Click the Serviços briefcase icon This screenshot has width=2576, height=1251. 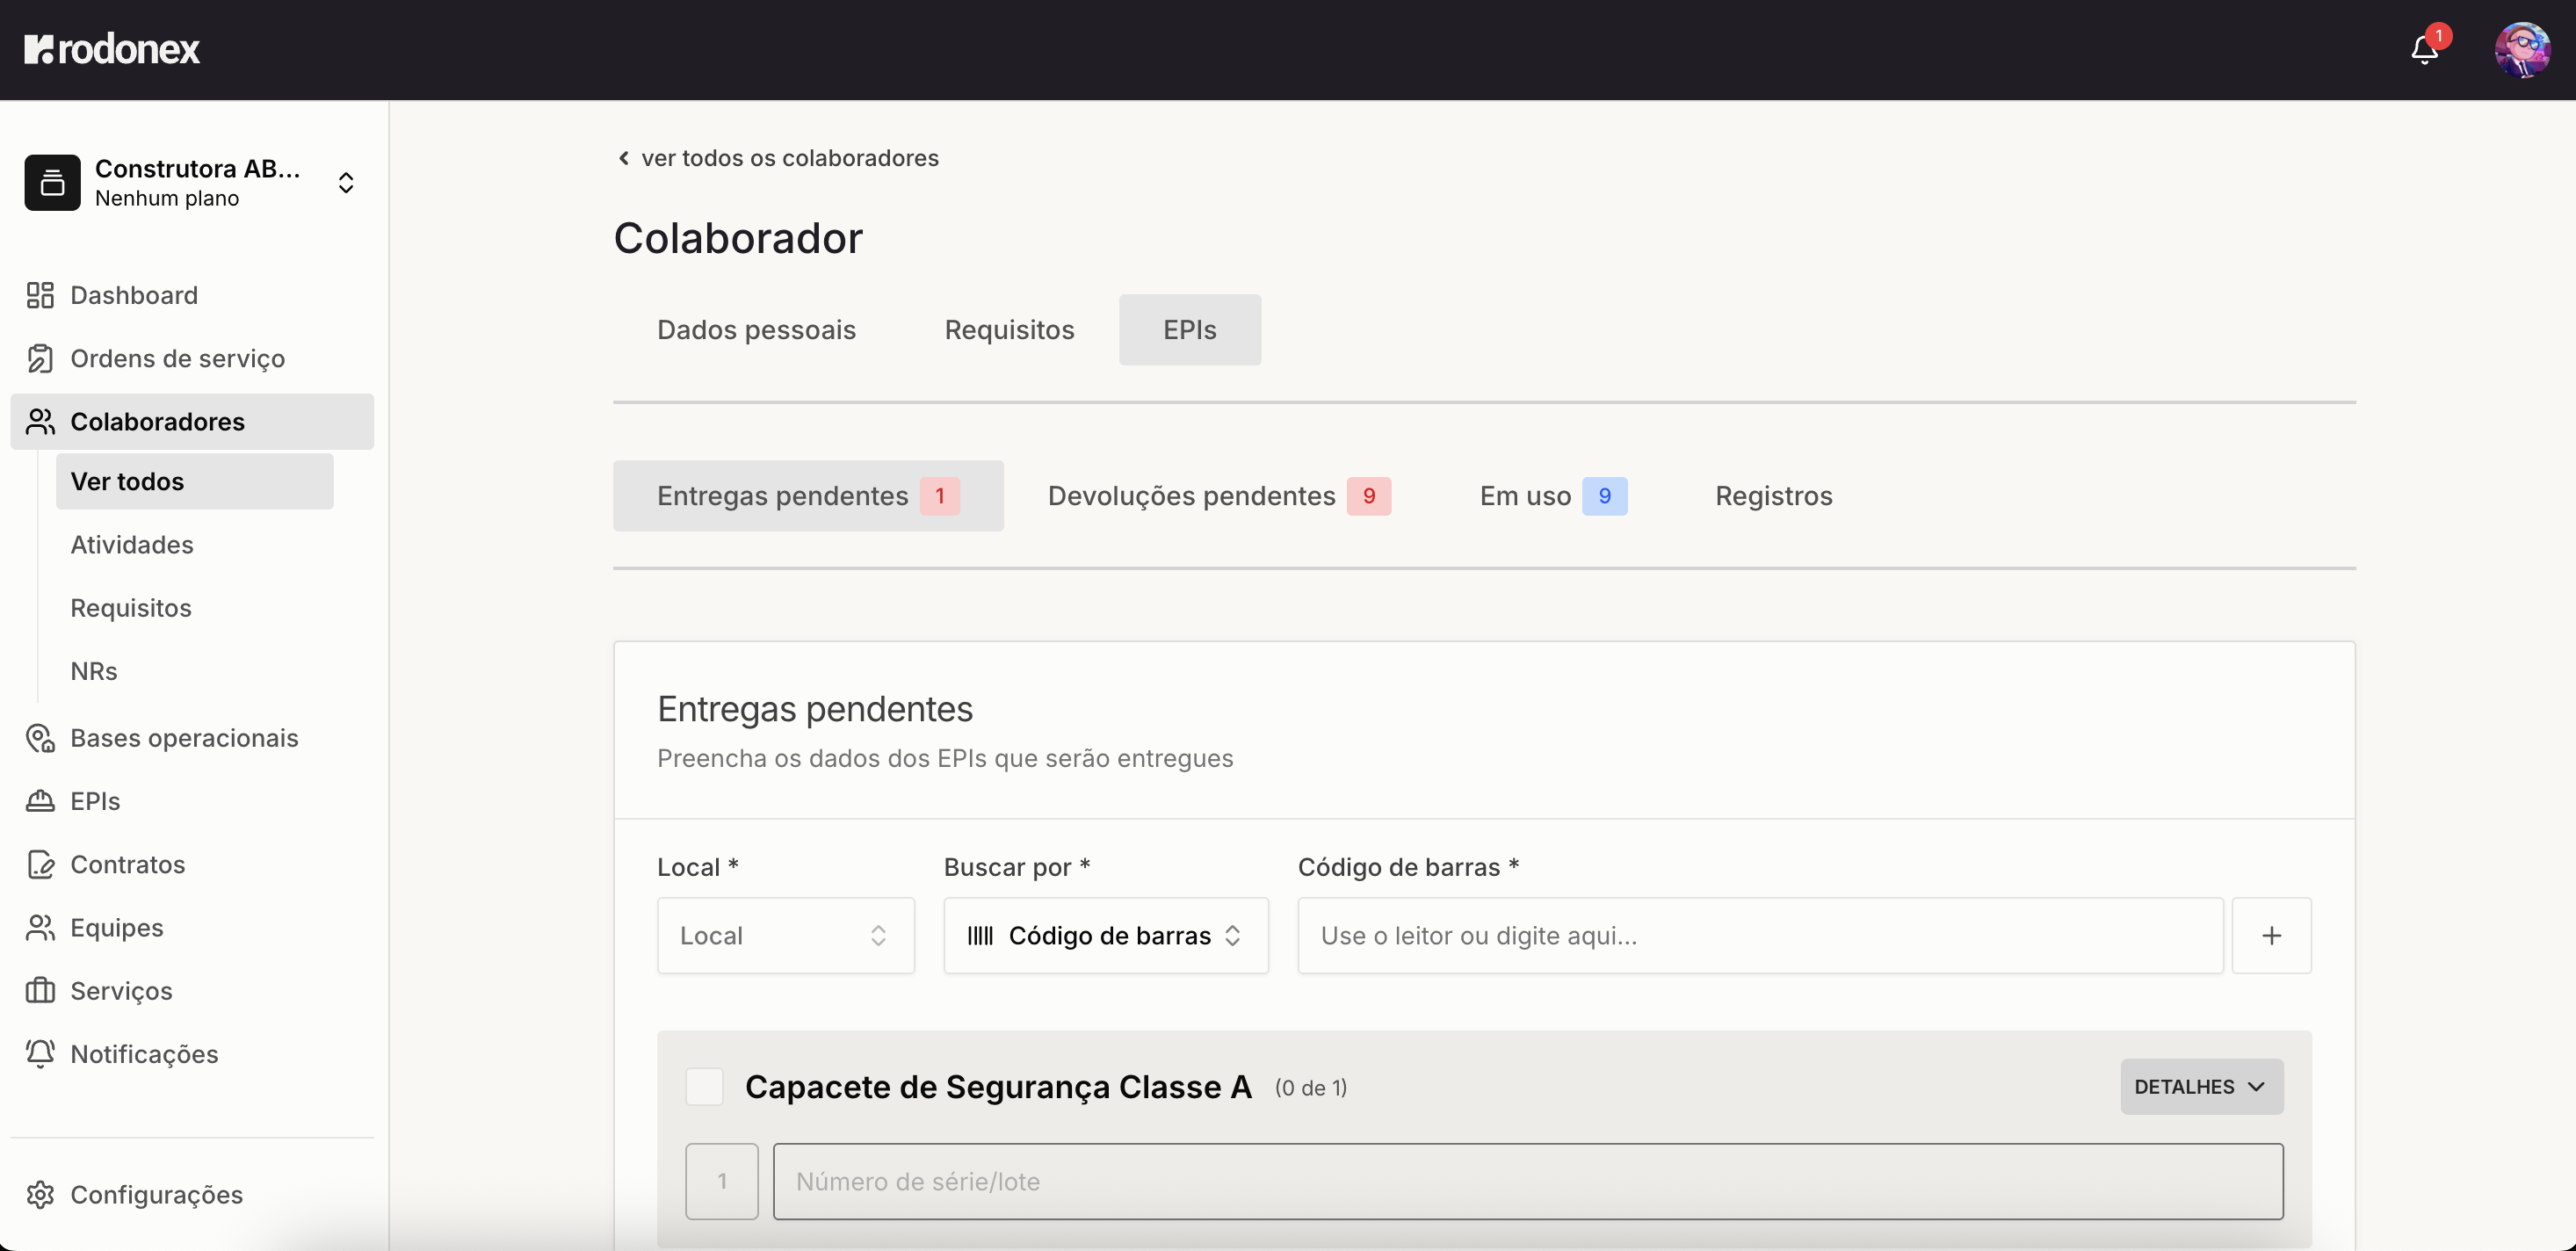(x=40, y=991)
